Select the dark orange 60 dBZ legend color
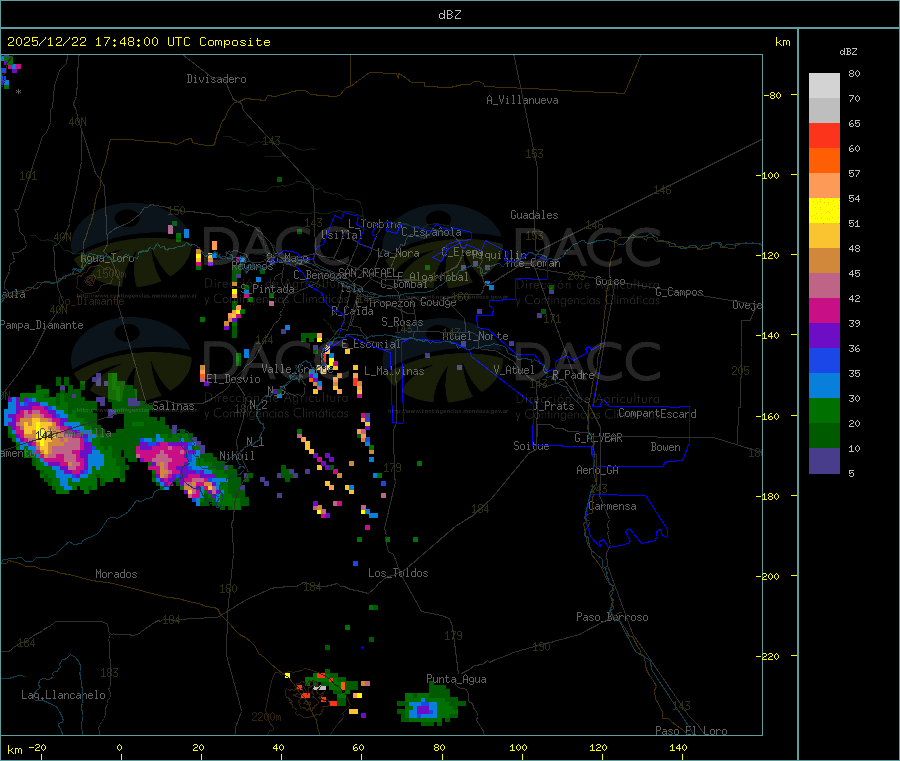The width and height of the screenshot is (900, 761). (824, 160)
